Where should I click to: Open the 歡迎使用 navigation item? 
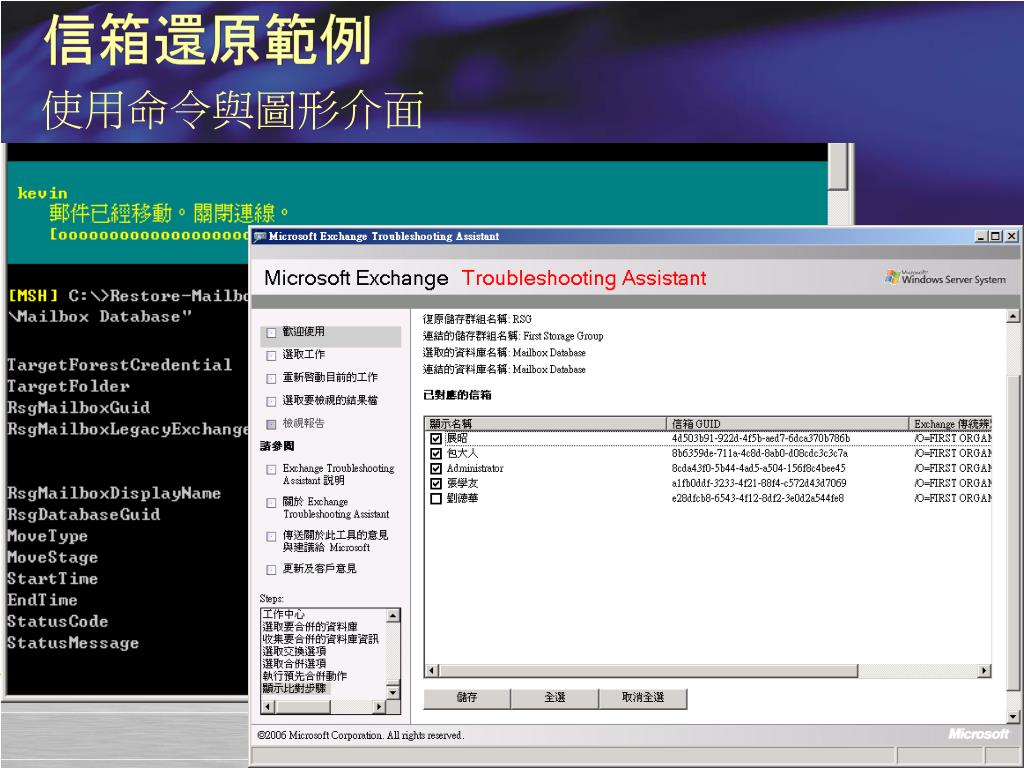click(304, 332)
